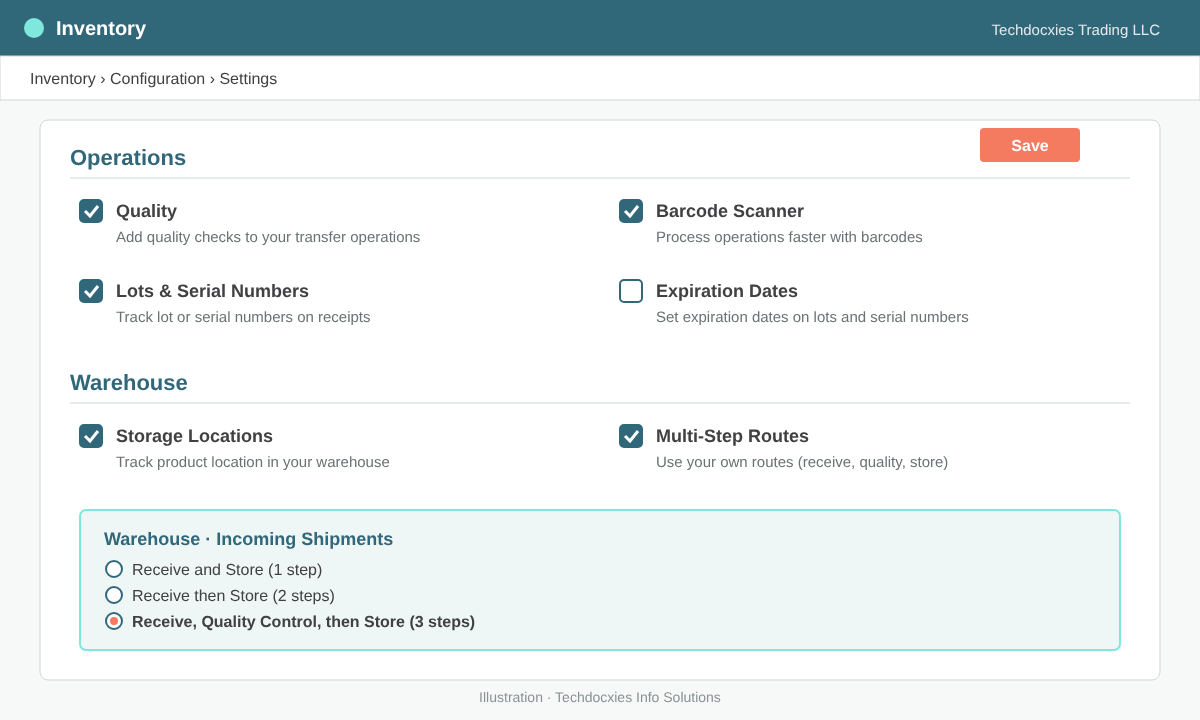The width and height of the screenshot is (1200, 720).
Task: Click the Storage Locations label
Action: coord(194,436)
